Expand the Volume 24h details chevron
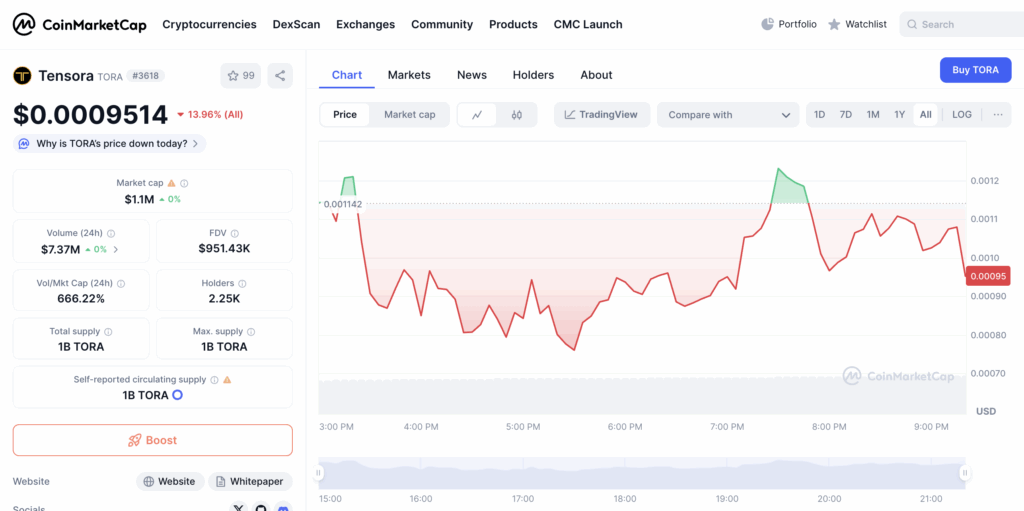The image size is (1024, 511). (x=116, y=249)
